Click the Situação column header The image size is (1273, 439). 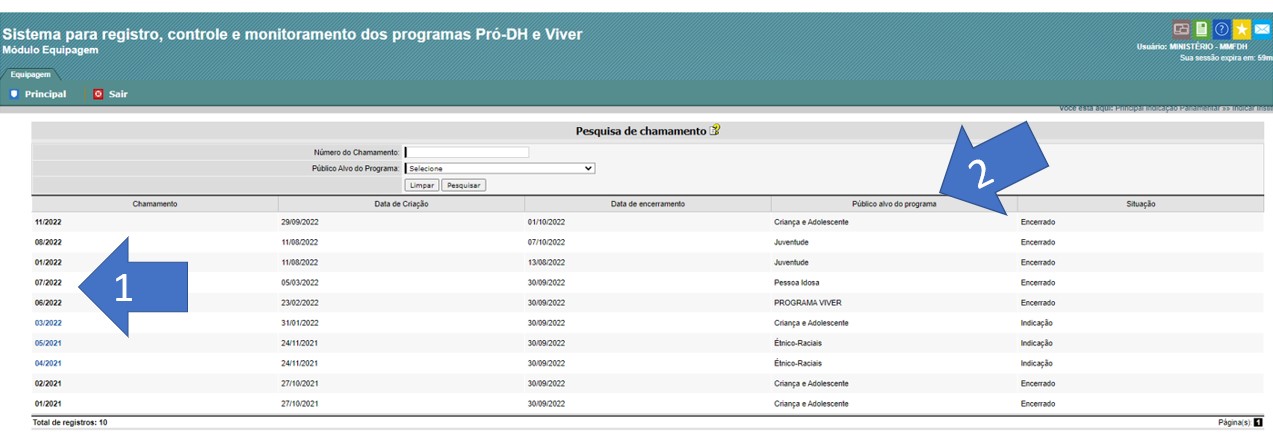click(x=1141, y=204)
